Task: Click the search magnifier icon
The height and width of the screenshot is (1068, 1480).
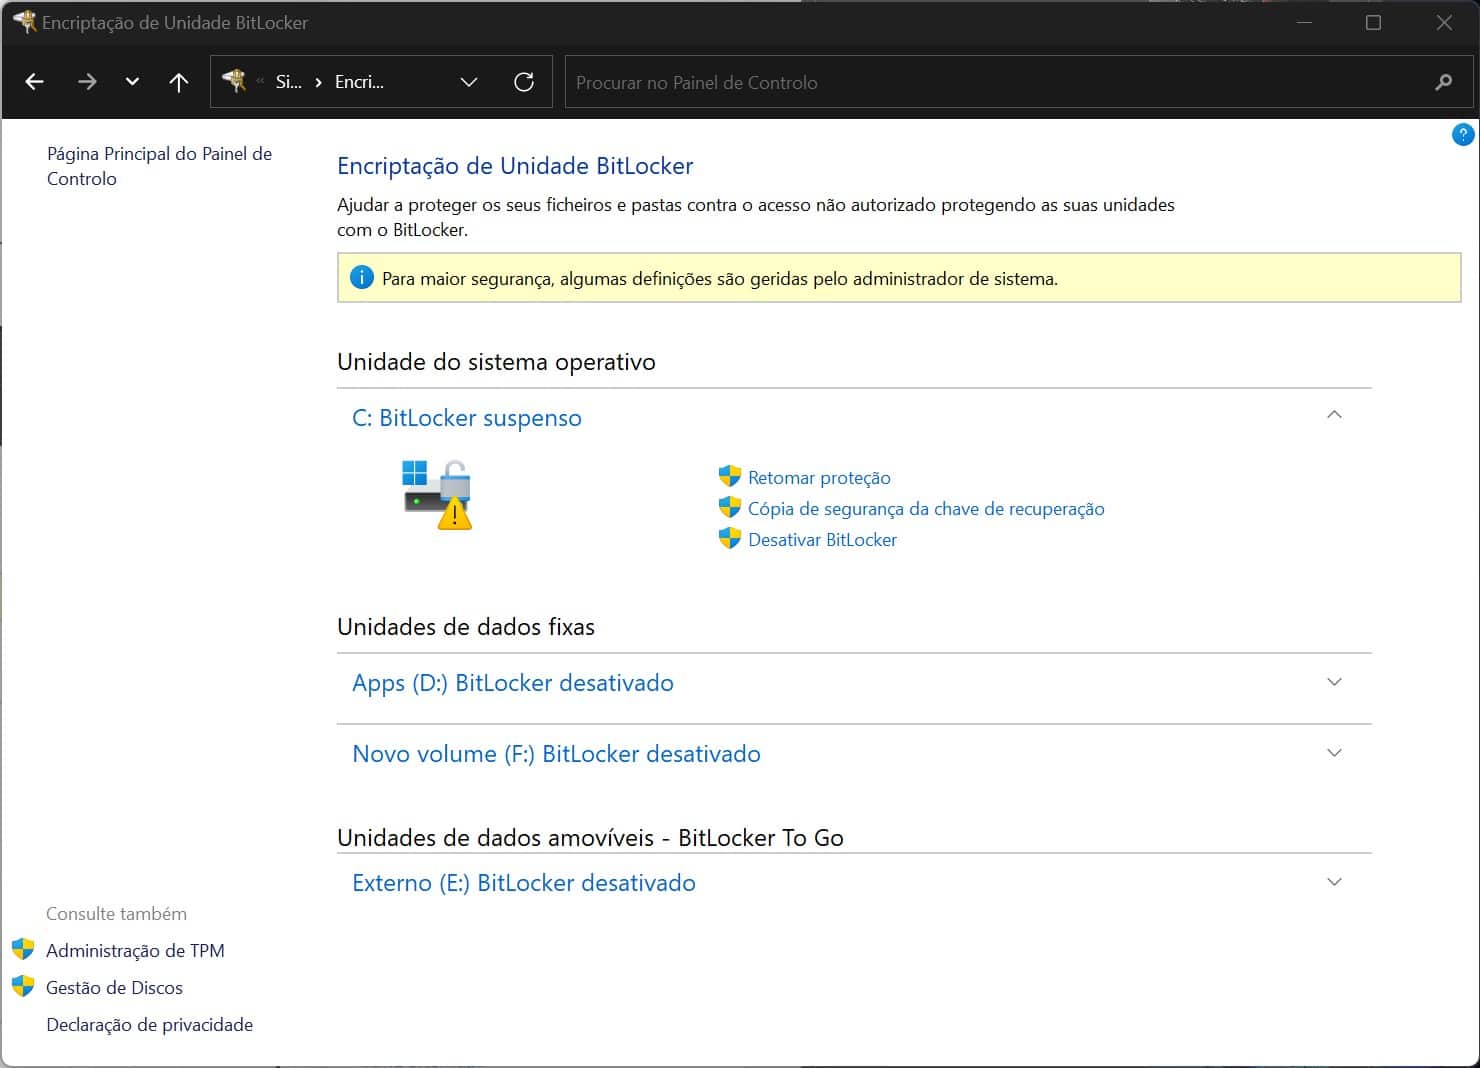Action: (1443, 82)
